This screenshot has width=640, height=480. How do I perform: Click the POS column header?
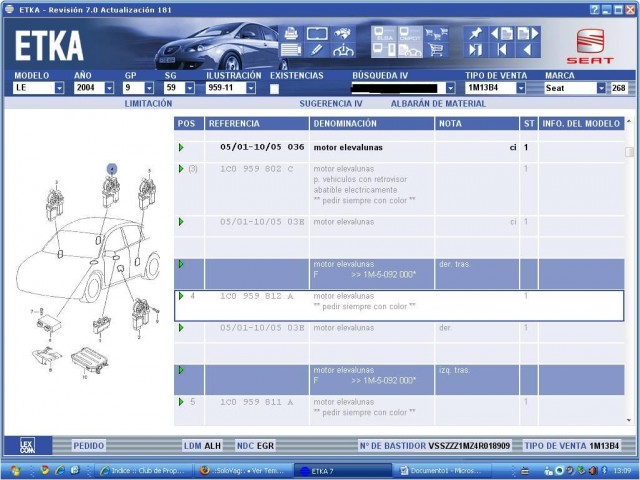click(189, 124)
